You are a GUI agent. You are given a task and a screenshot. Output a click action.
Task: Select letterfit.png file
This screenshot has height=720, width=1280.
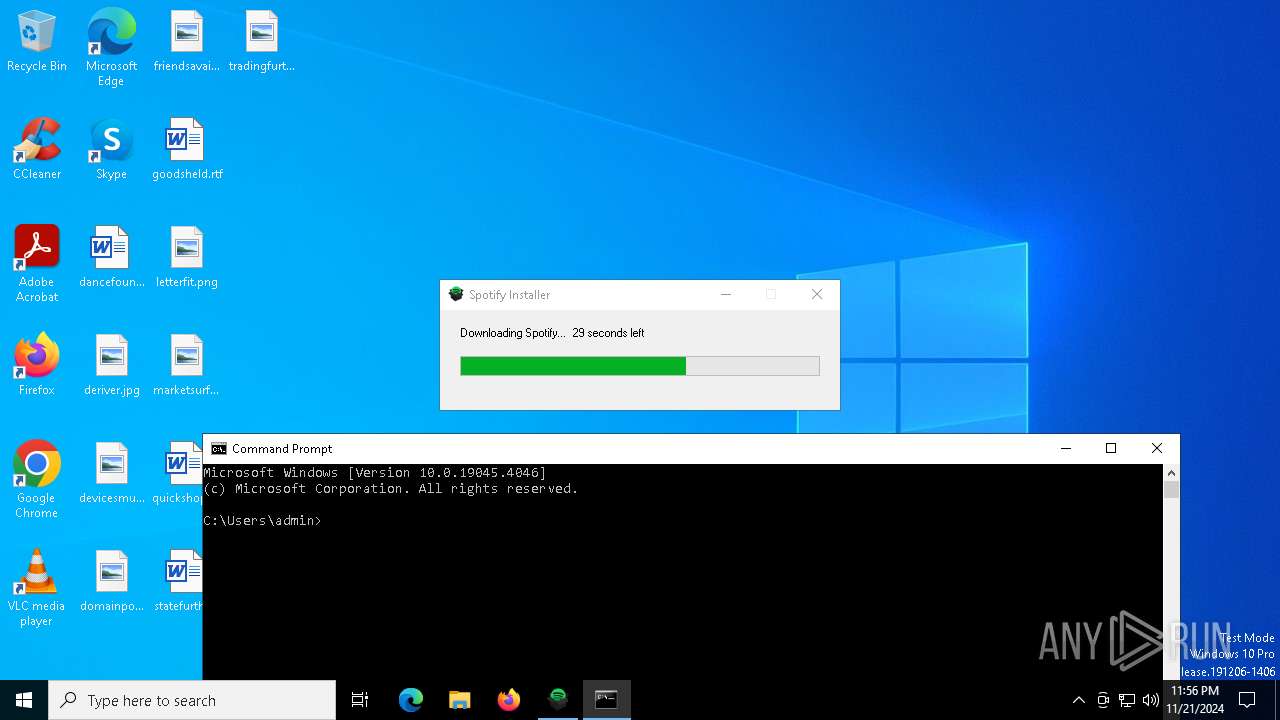(x=187, y=258)
